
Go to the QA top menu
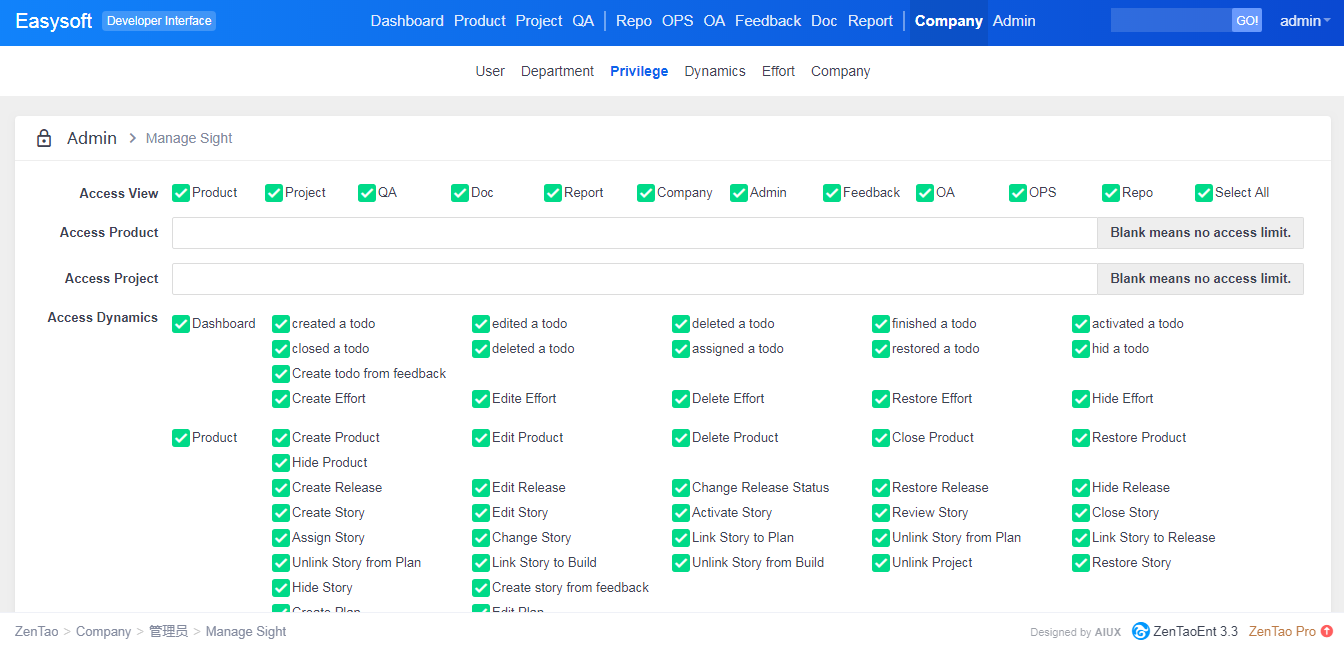583,21
